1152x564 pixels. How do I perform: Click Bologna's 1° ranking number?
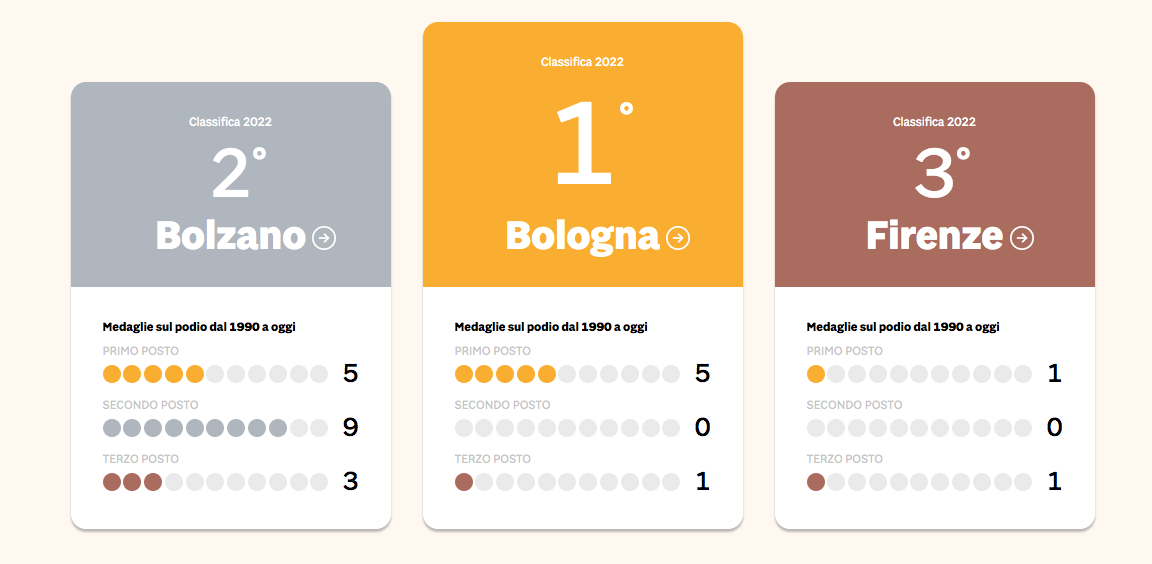tap(593, 142)
